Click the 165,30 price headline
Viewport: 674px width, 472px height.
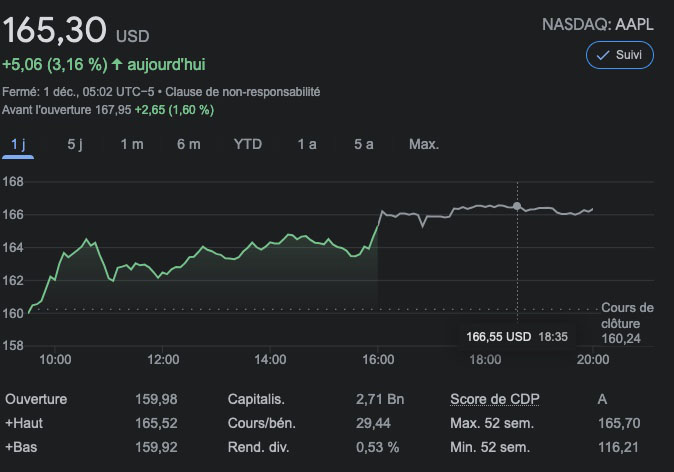click(x=55, y=30)
